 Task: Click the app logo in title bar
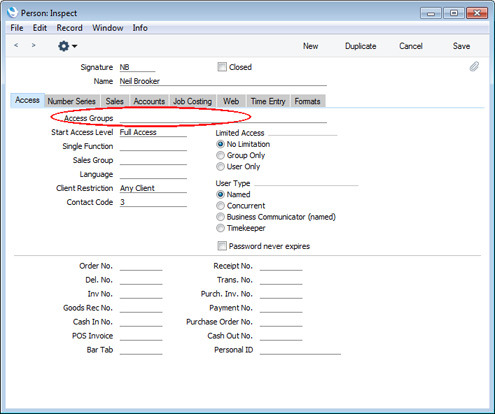(12, 13)
